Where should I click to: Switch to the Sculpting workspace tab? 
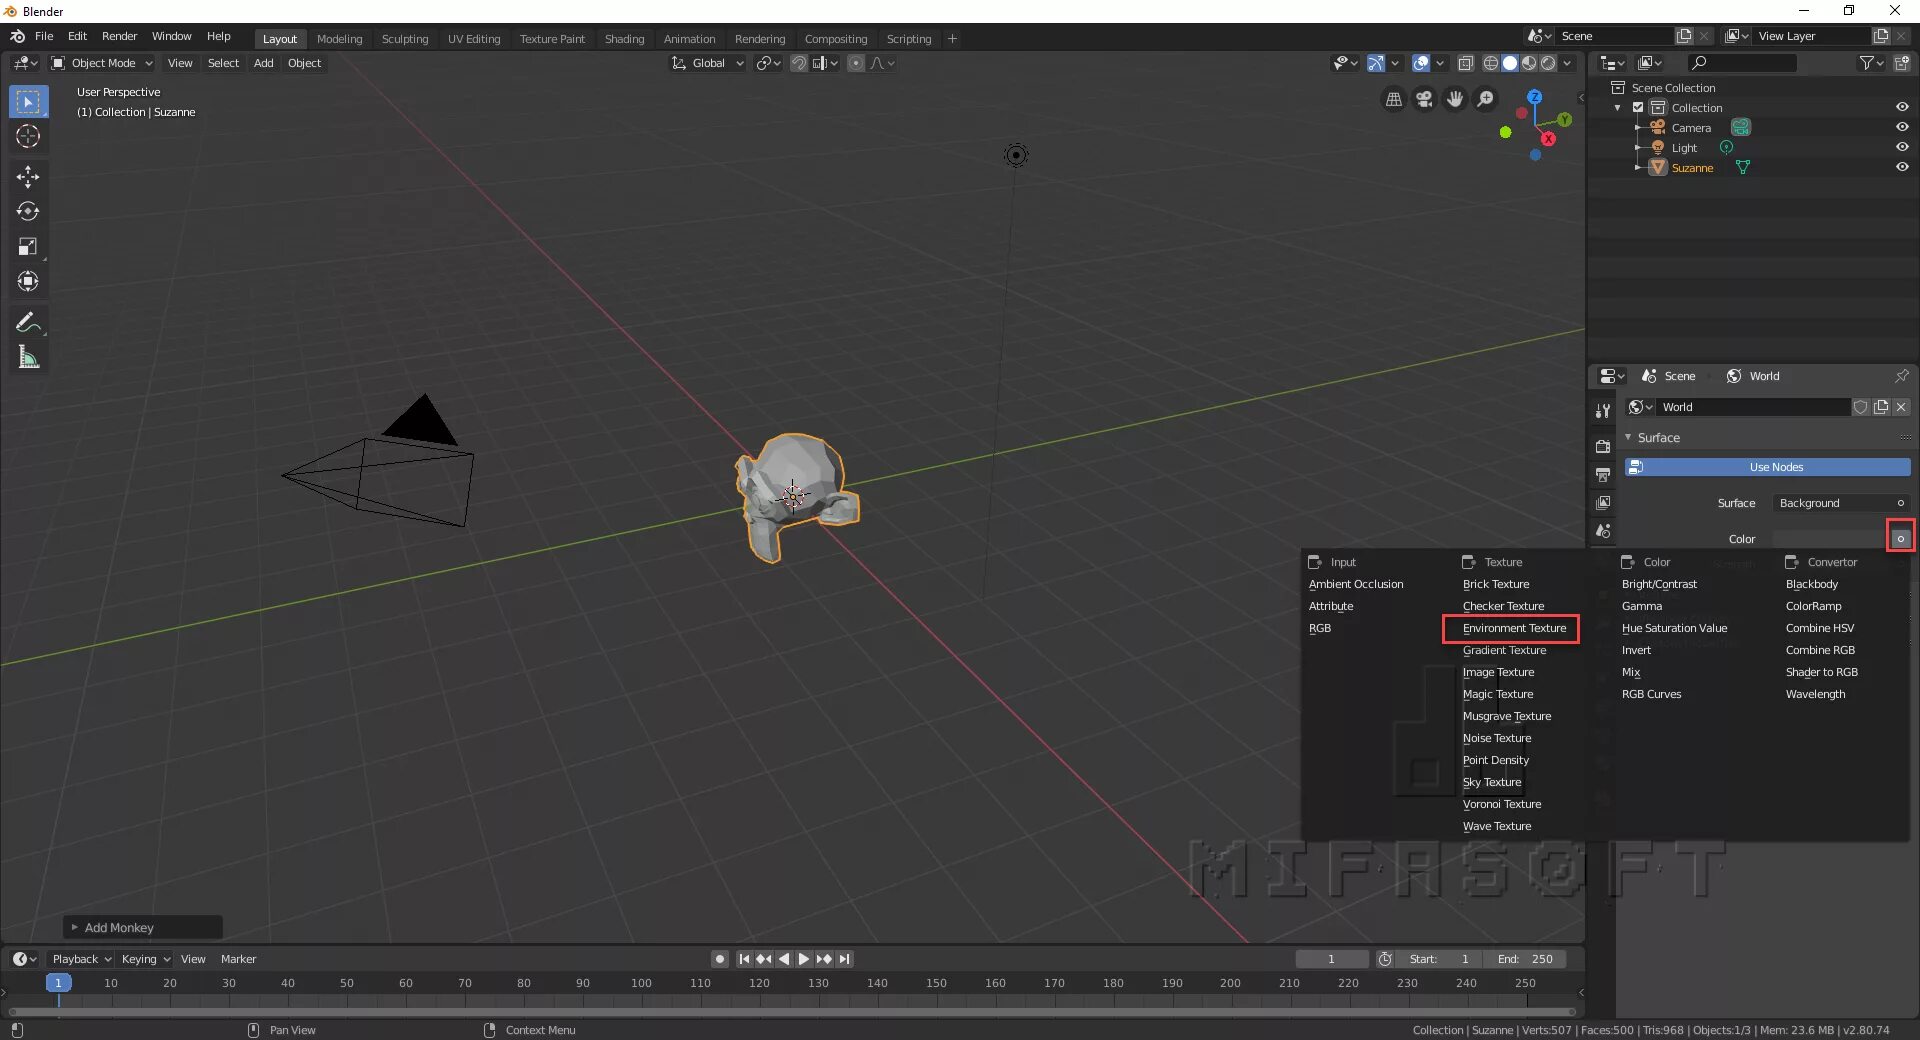pyautogui.click(x=404, y=39)
